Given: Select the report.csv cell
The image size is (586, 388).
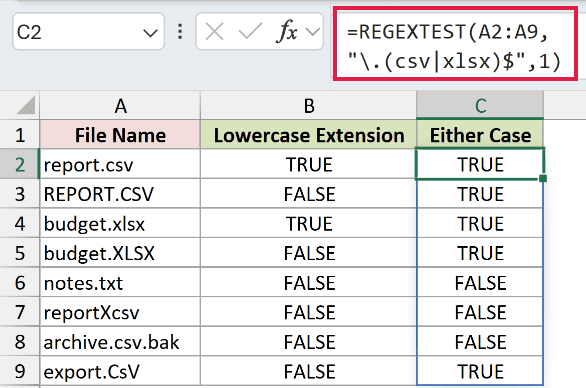Looking at the screenshot, I should coord(120,164).
